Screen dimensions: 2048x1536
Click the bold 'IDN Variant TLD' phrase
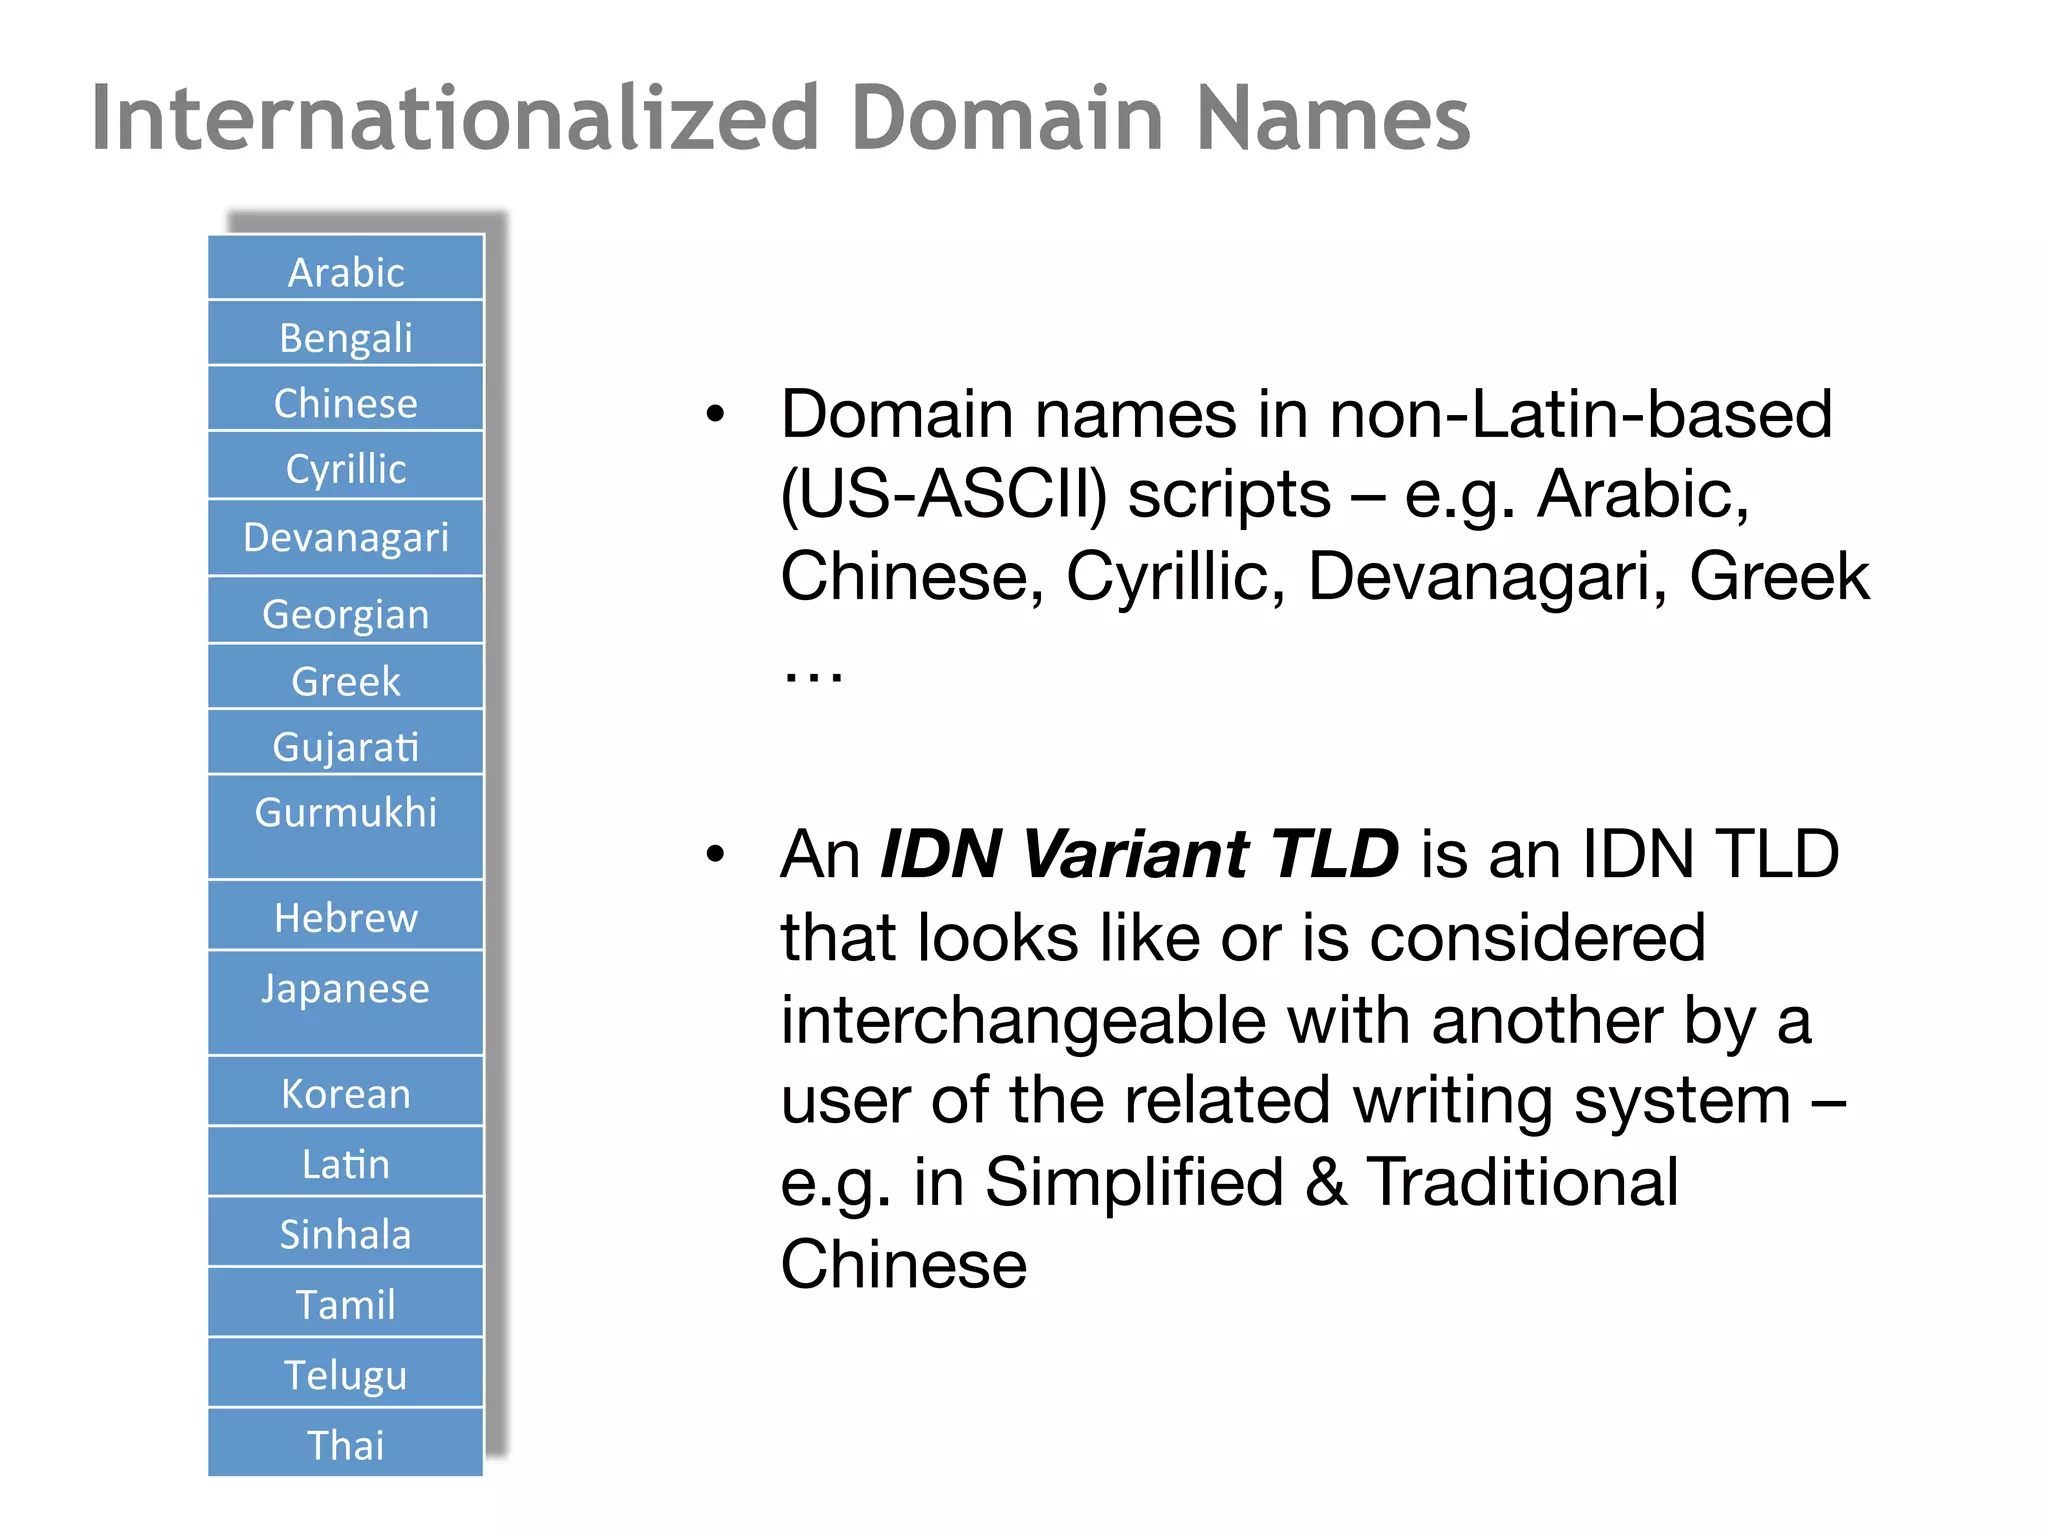point(1139,854)
